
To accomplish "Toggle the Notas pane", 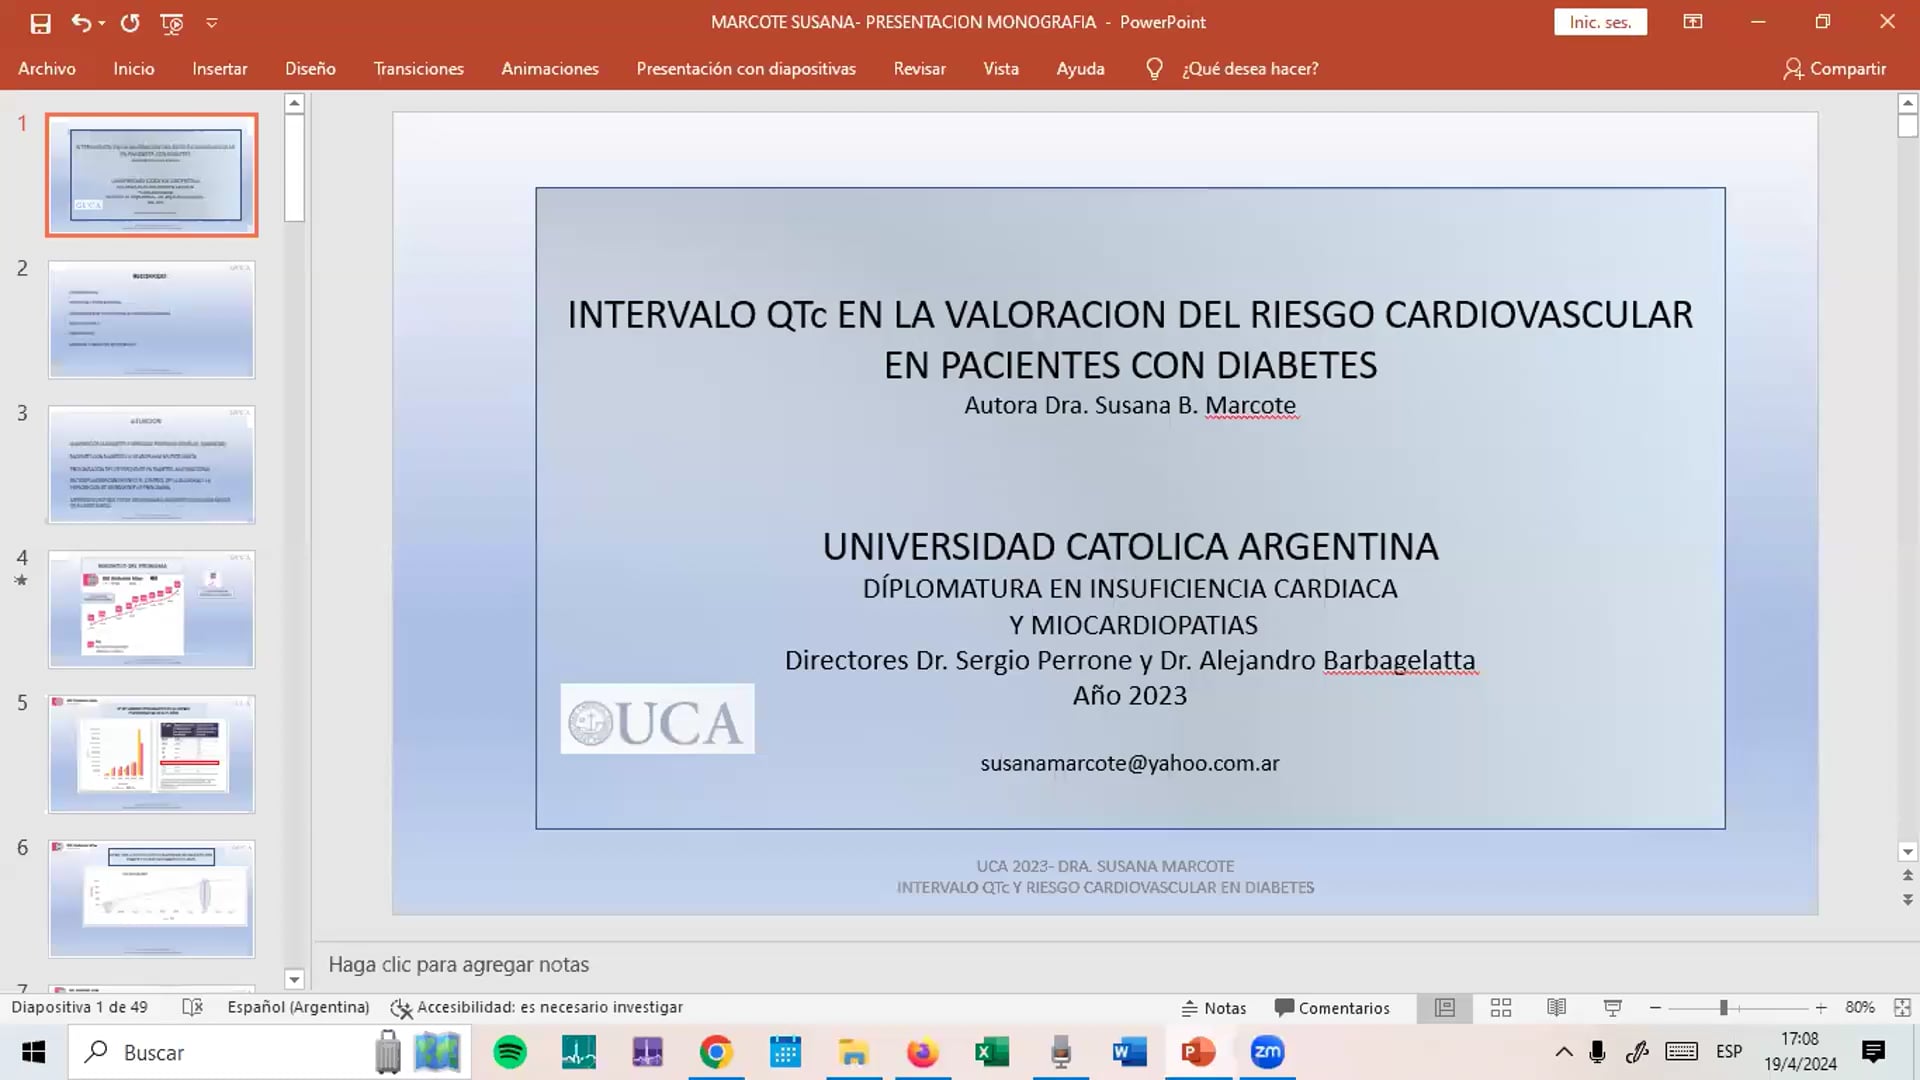I will click(1214, 1008).
